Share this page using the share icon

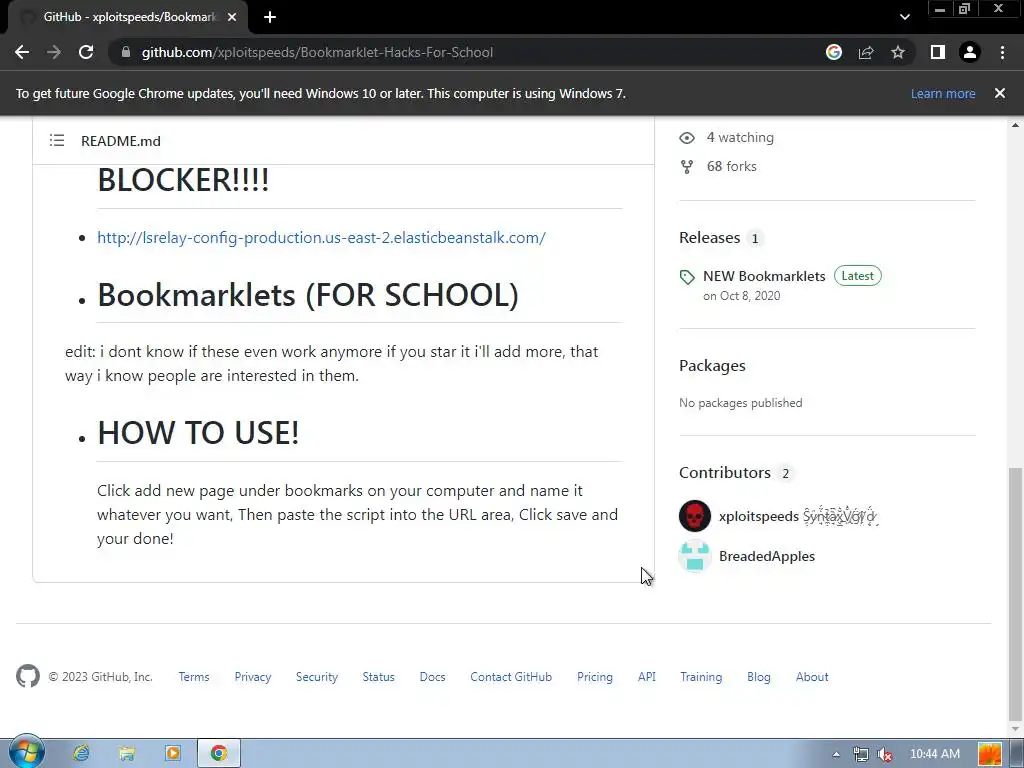866,52
